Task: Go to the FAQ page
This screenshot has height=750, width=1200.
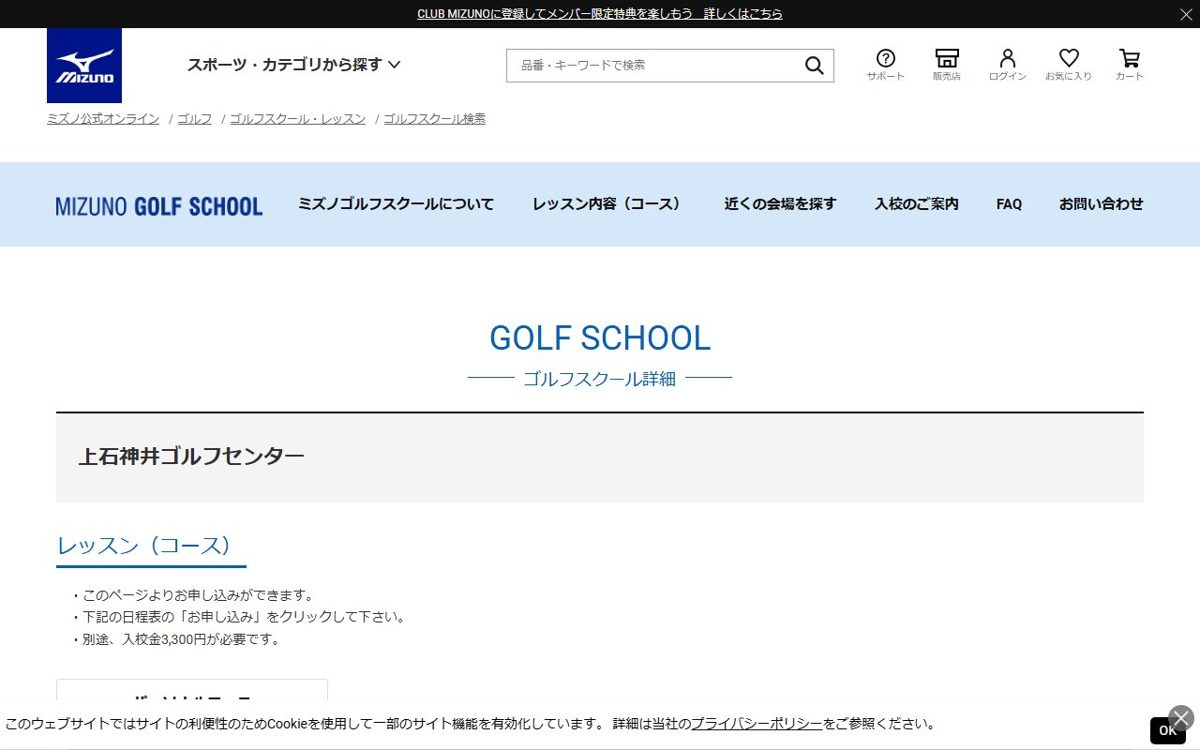Action: 1009,204
